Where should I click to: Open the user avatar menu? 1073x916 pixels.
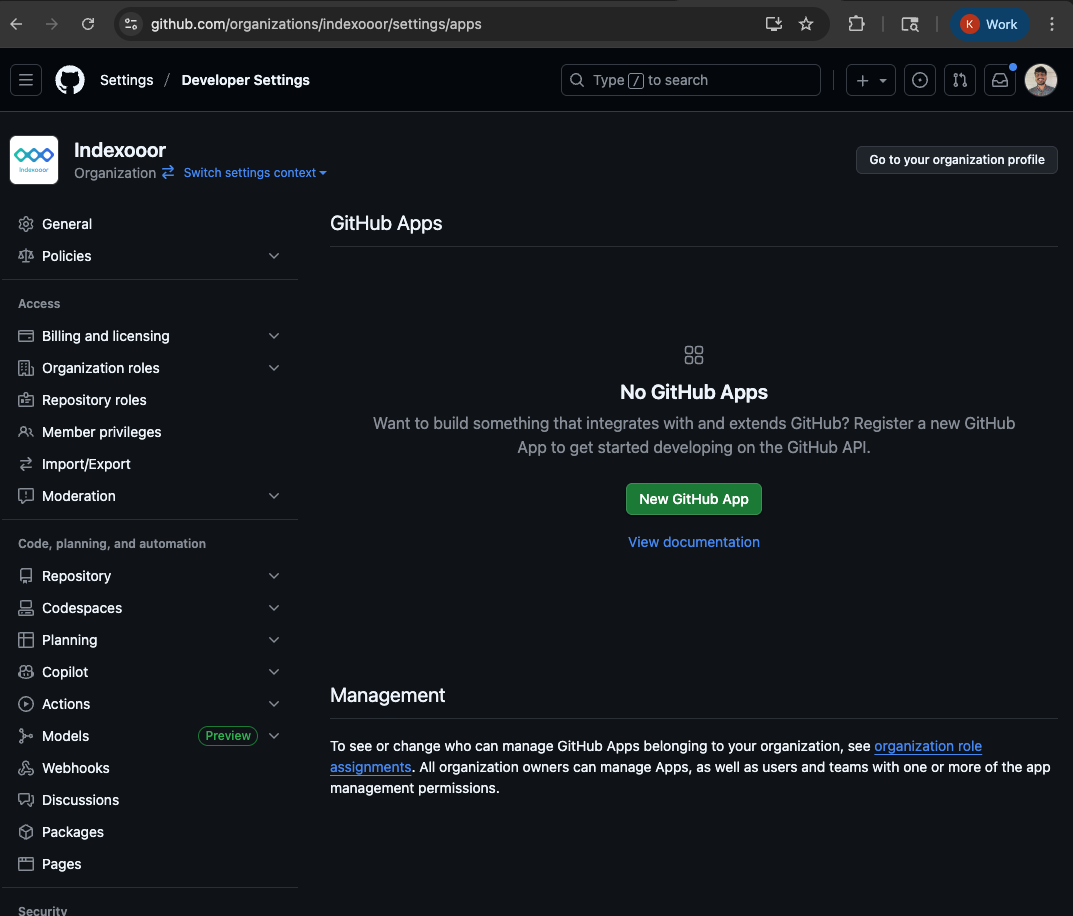coord(1041,80)
